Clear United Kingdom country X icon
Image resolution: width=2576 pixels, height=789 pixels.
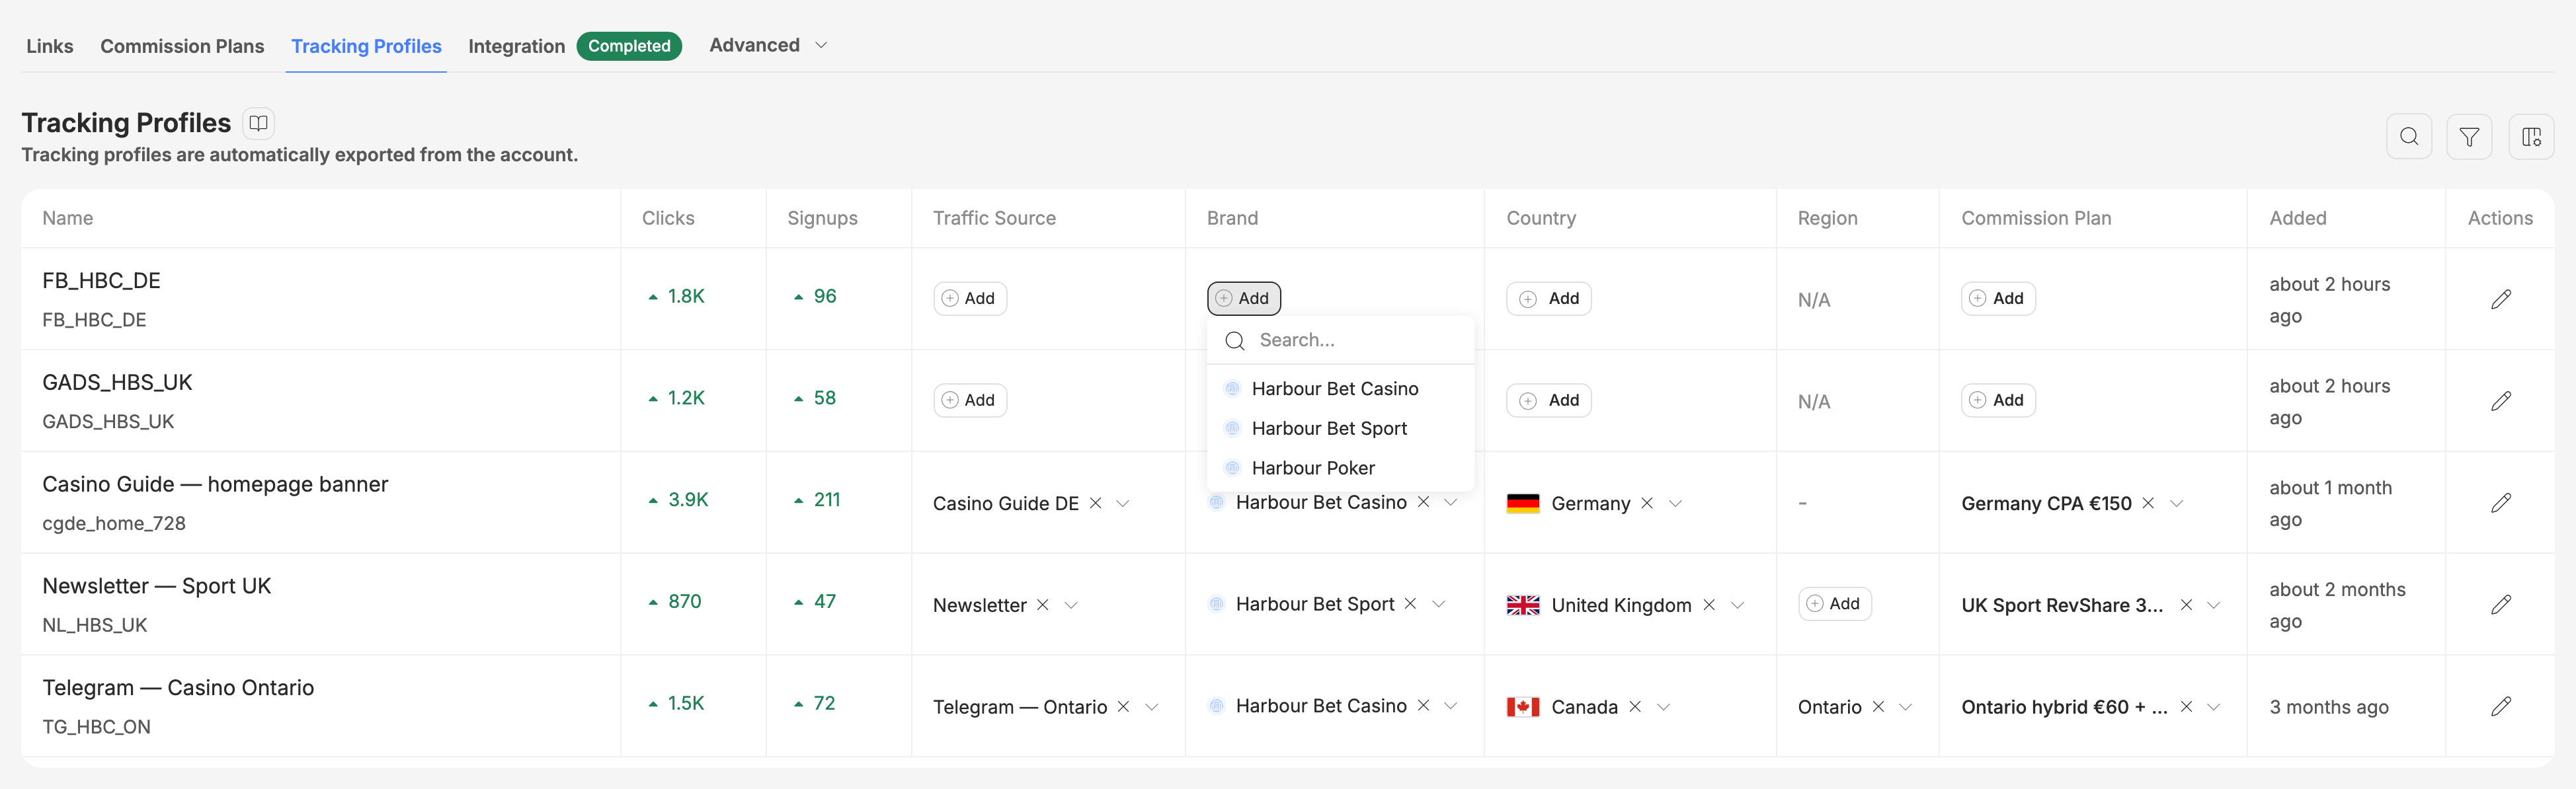[1709, 605]
